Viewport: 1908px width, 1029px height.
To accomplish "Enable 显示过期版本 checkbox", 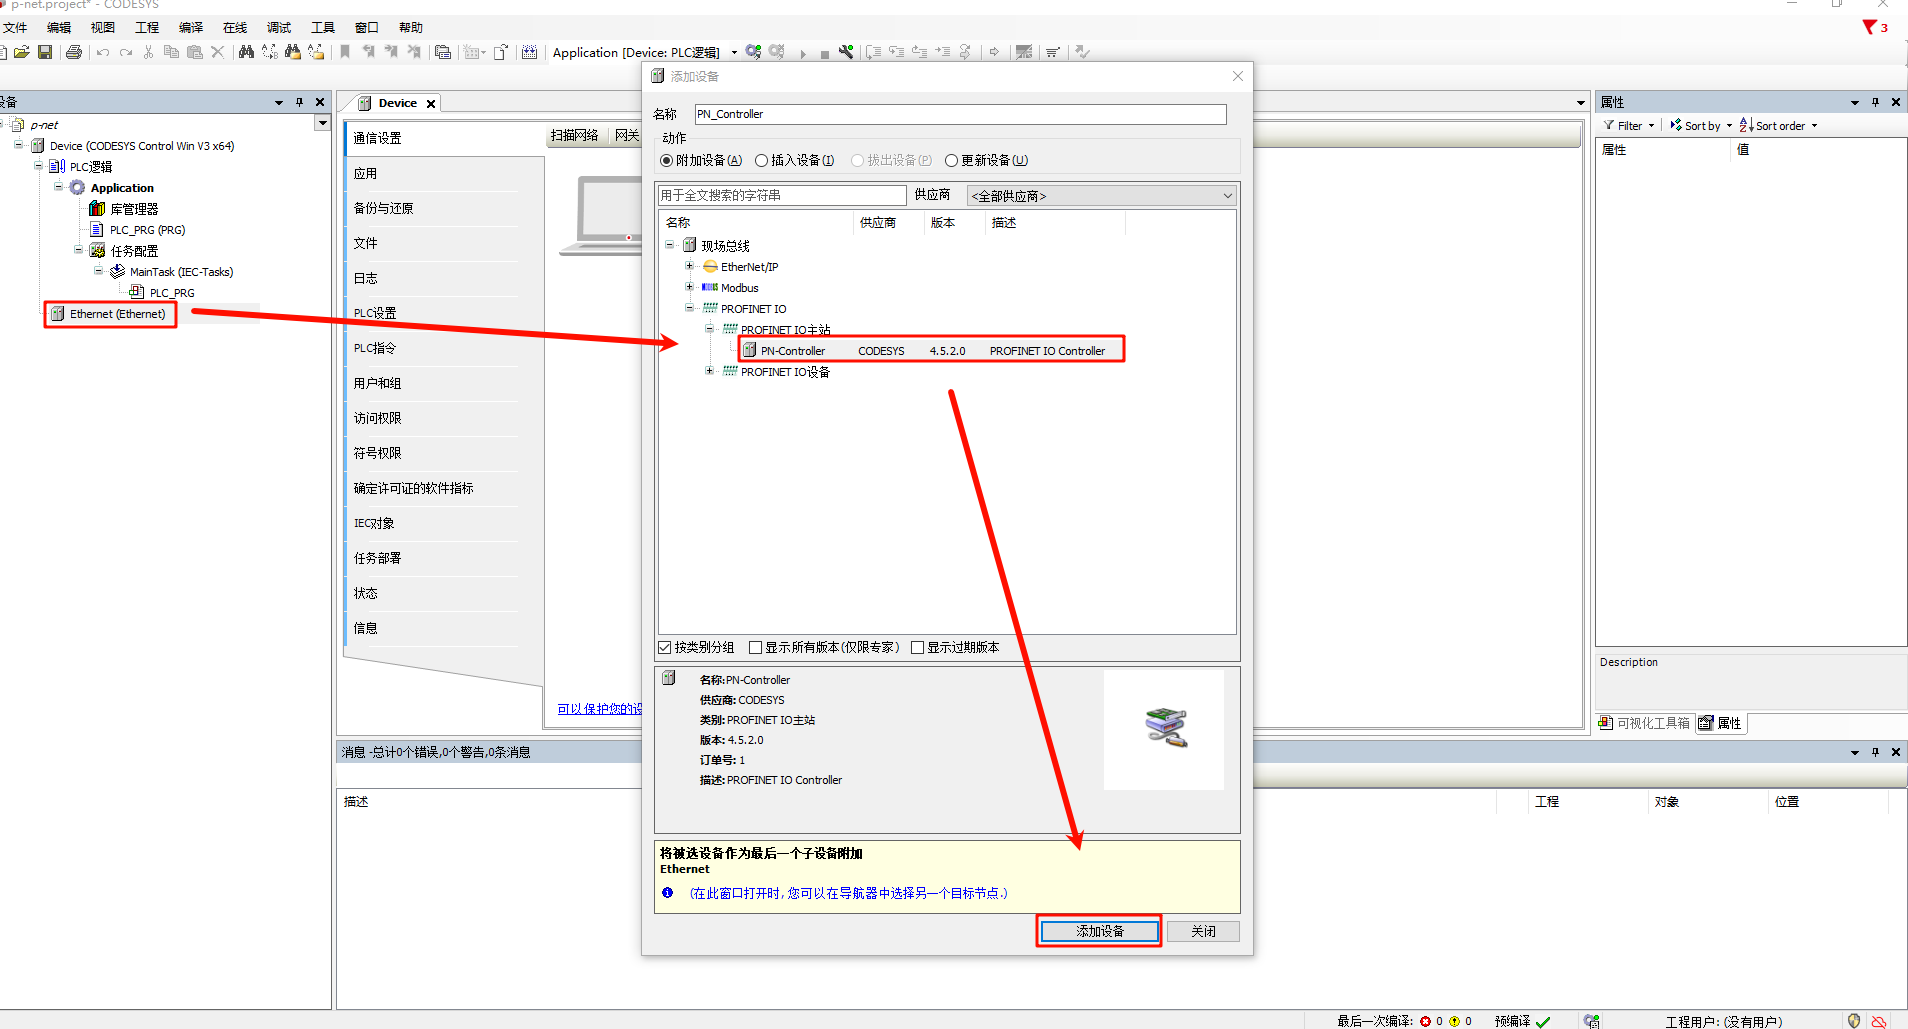I will [x=917, y=648].
